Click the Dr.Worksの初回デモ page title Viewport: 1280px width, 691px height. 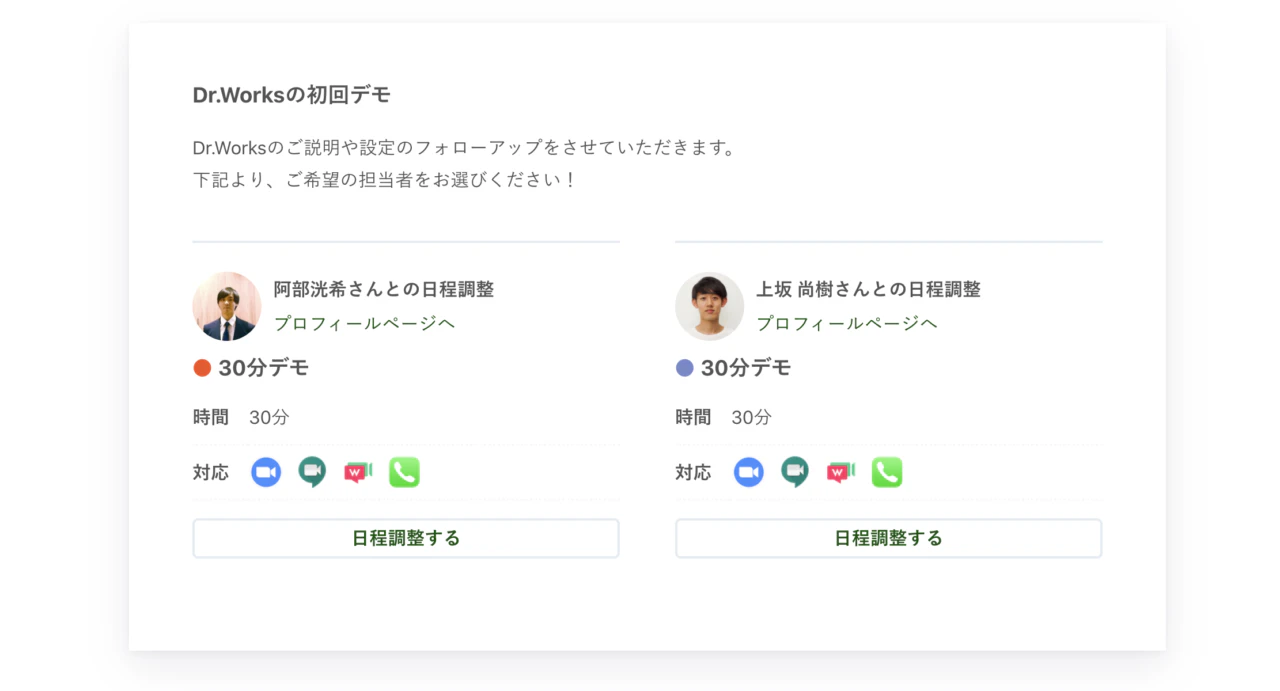[292, 95]
